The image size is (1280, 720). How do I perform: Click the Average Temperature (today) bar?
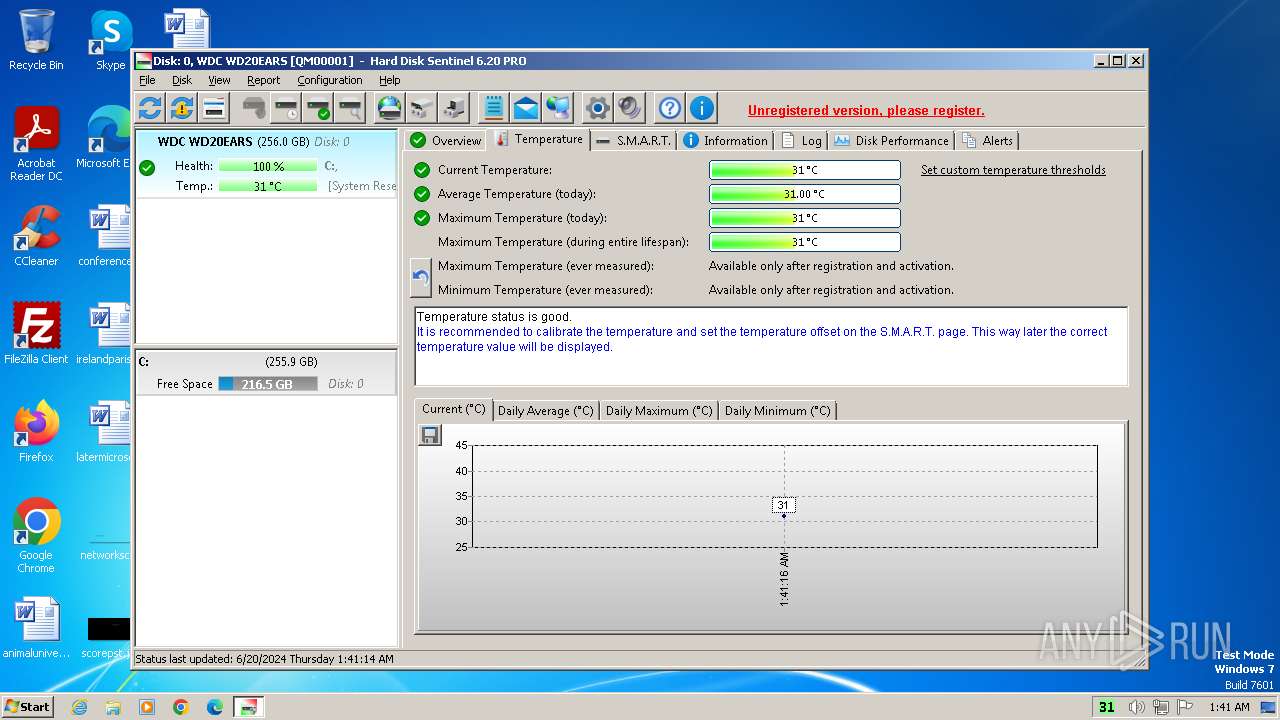[x=805, y=194]
